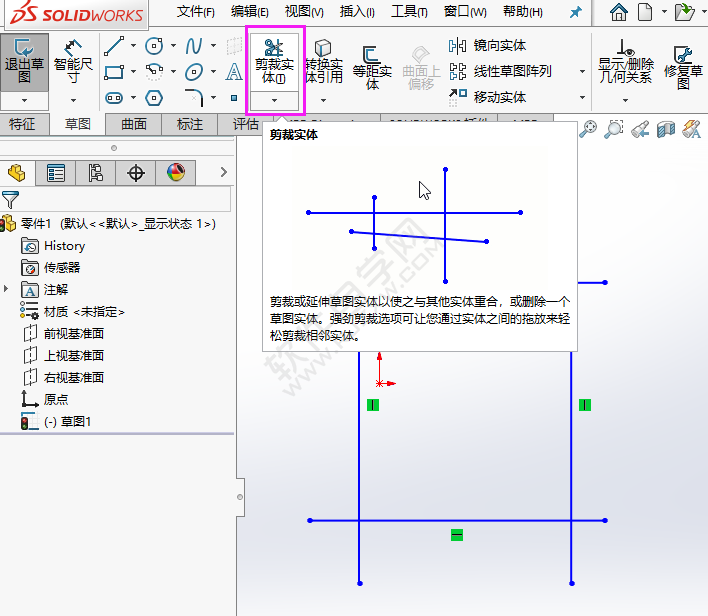Click 移动实体 move entities
The height and width of the screenshot is (616, 708).
tap(487, 97)
